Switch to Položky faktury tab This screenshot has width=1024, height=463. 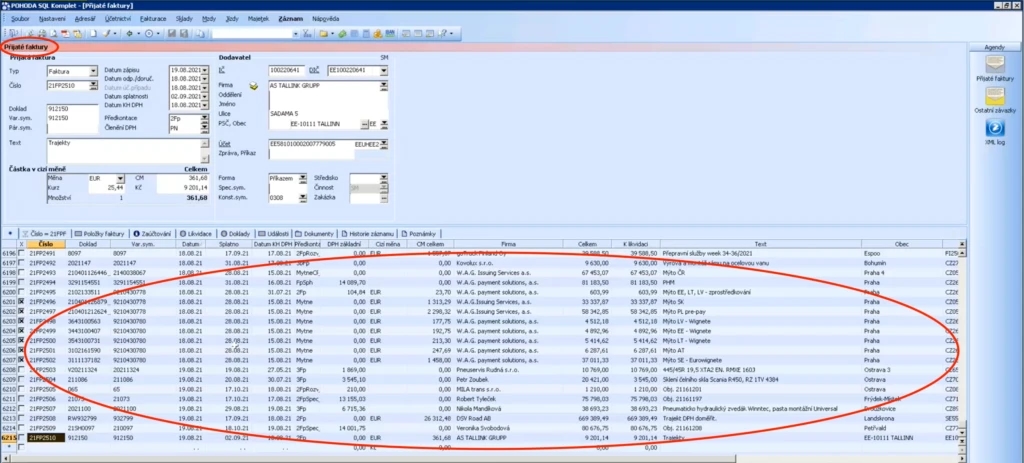(99, 233)
